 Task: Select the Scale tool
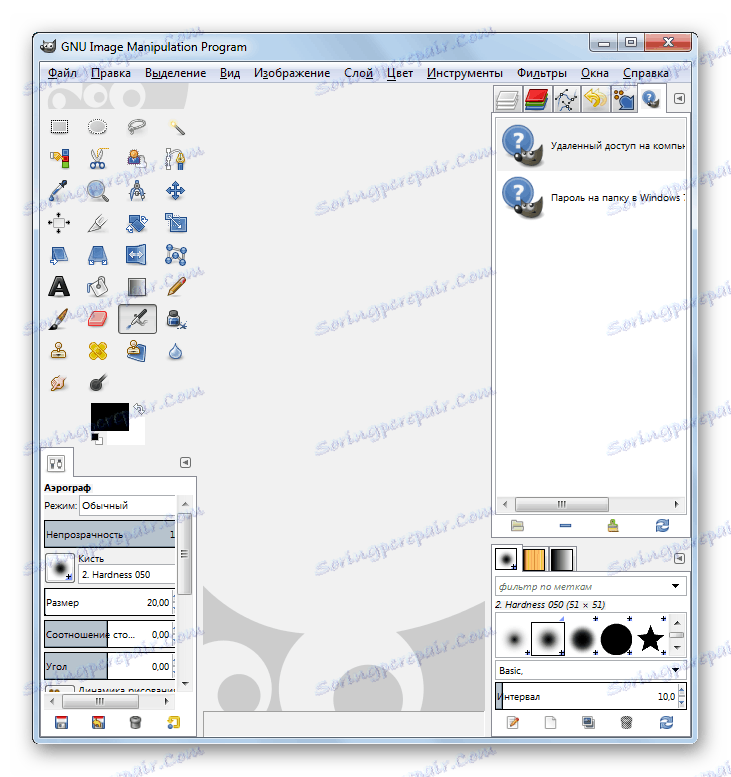click(175, 223)
